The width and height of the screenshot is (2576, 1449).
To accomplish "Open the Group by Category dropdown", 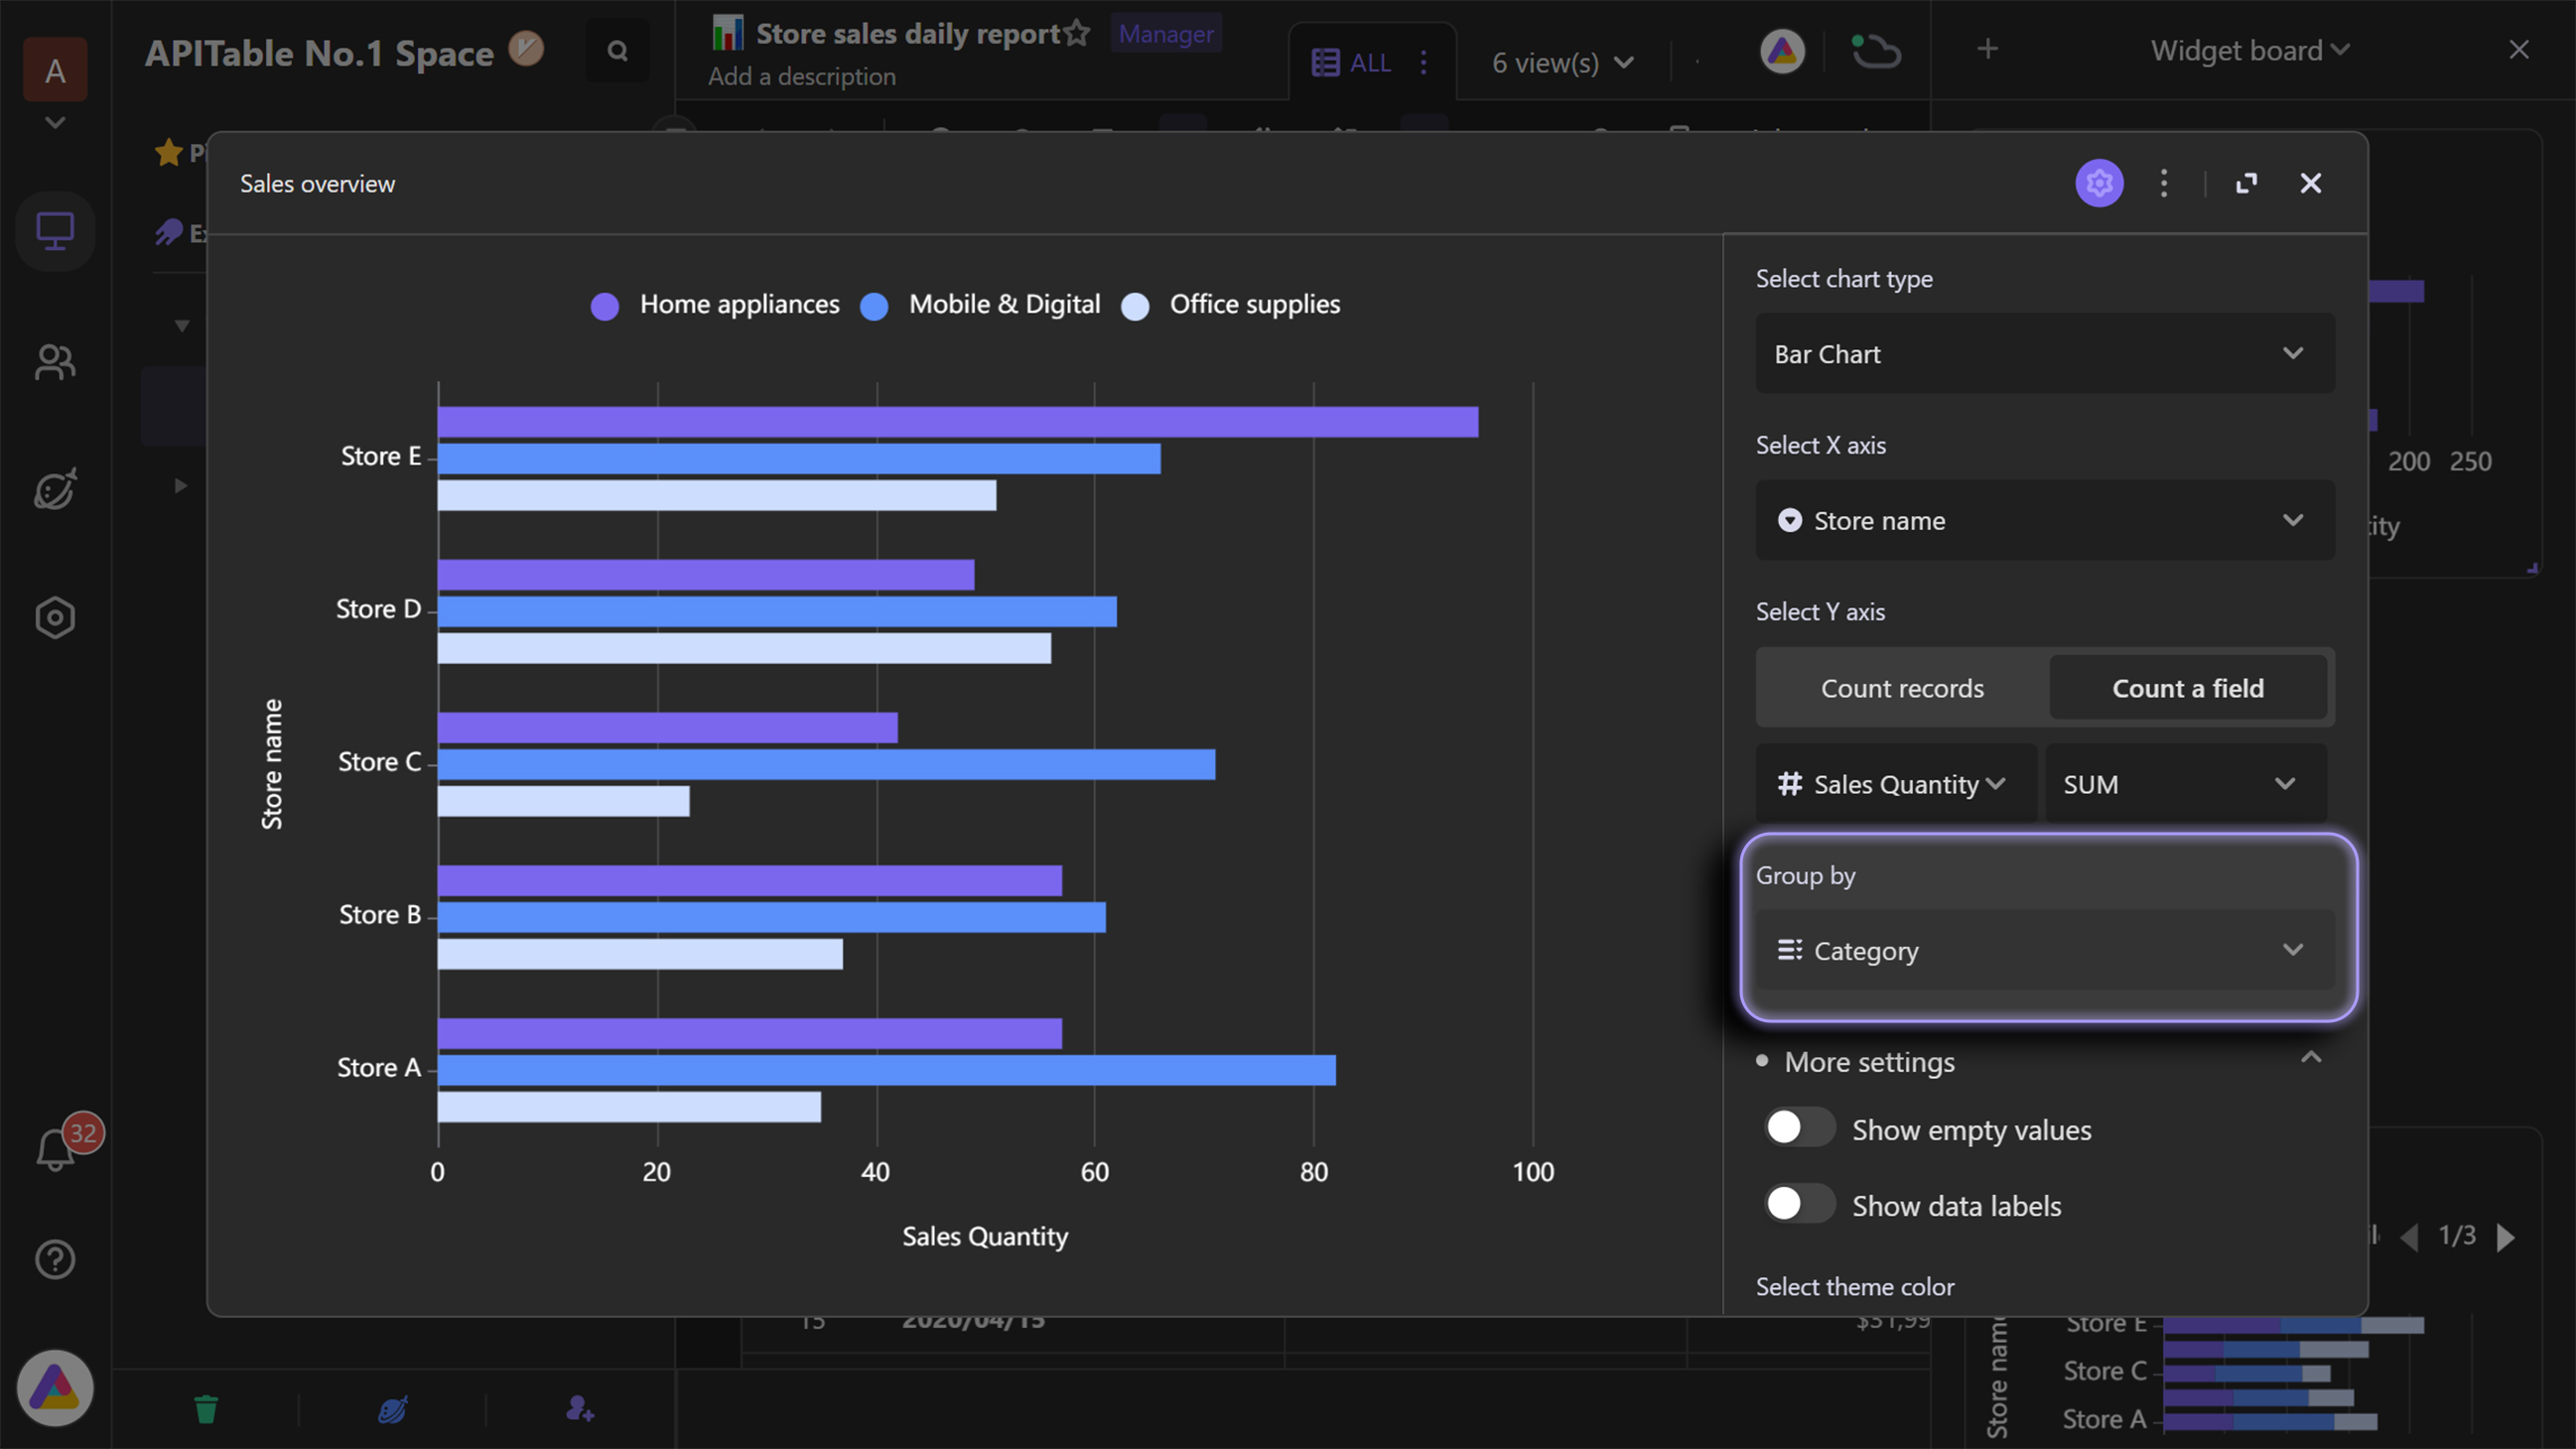I will point(2044,950).
